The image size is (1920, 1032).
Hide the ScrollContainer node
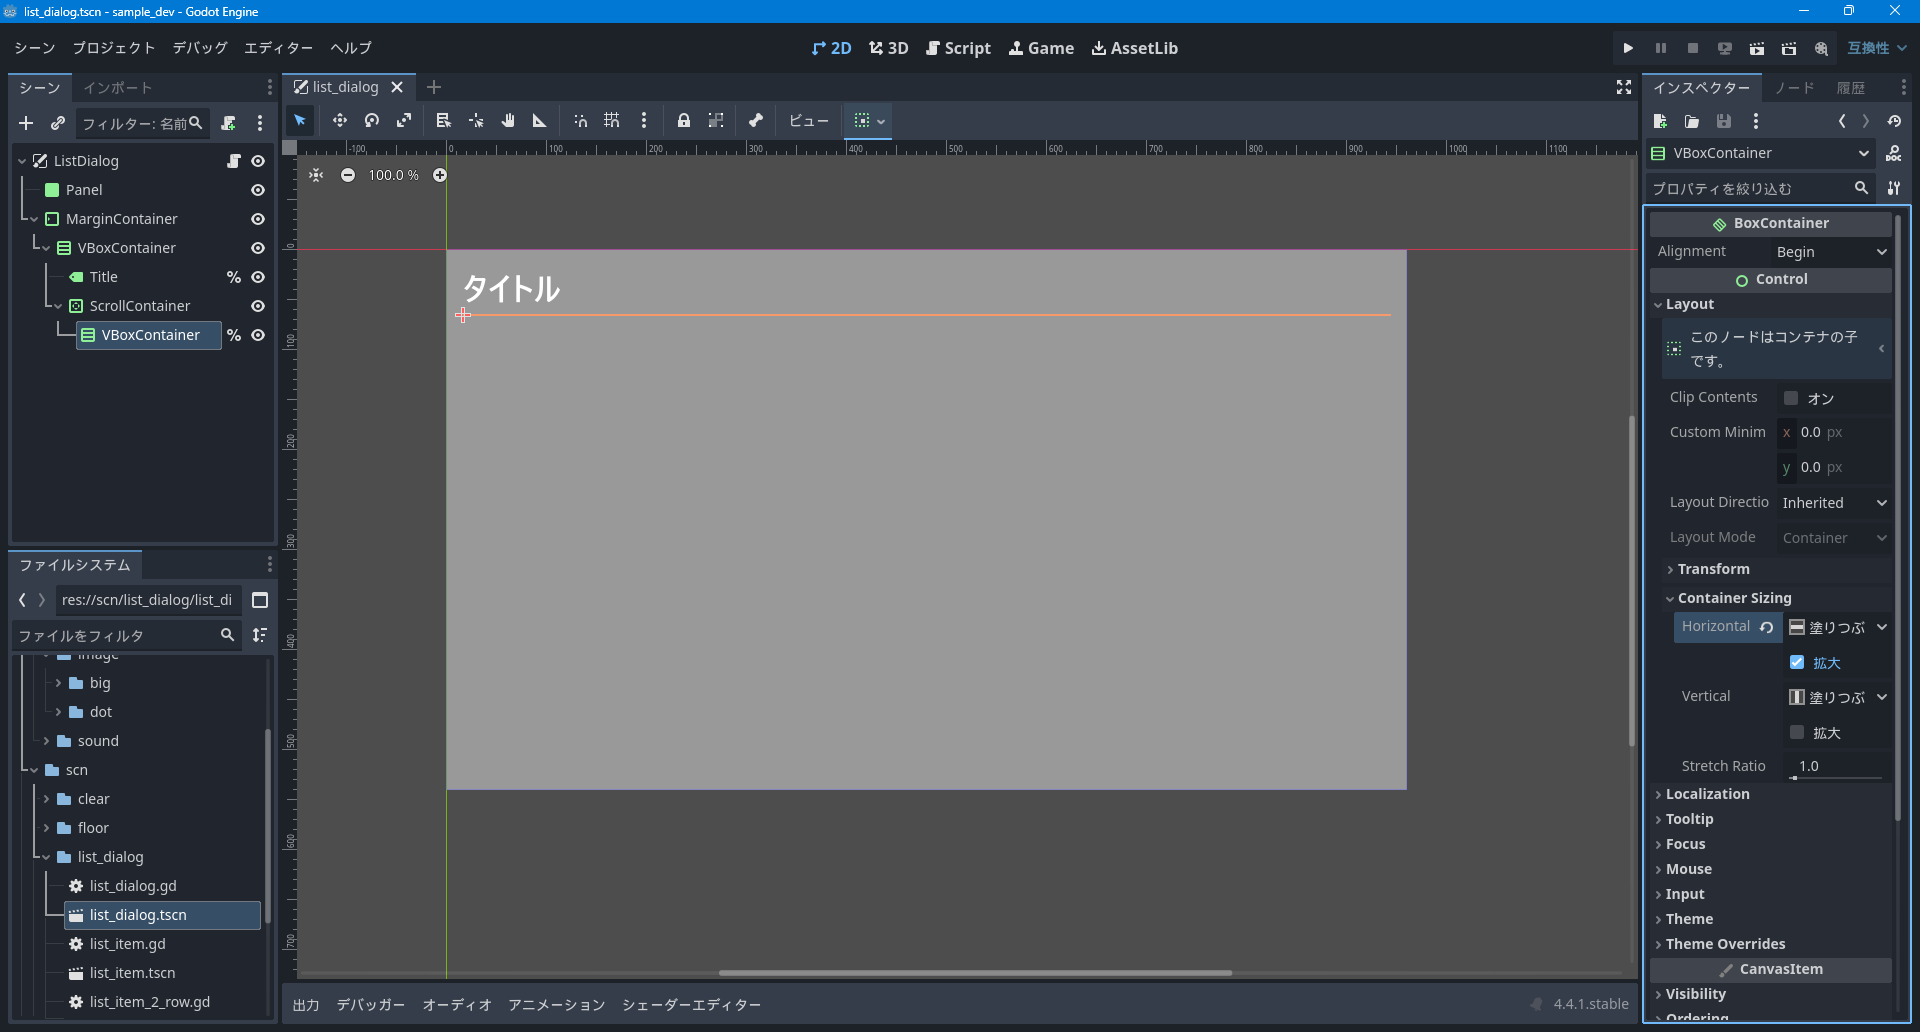point(258,306)
